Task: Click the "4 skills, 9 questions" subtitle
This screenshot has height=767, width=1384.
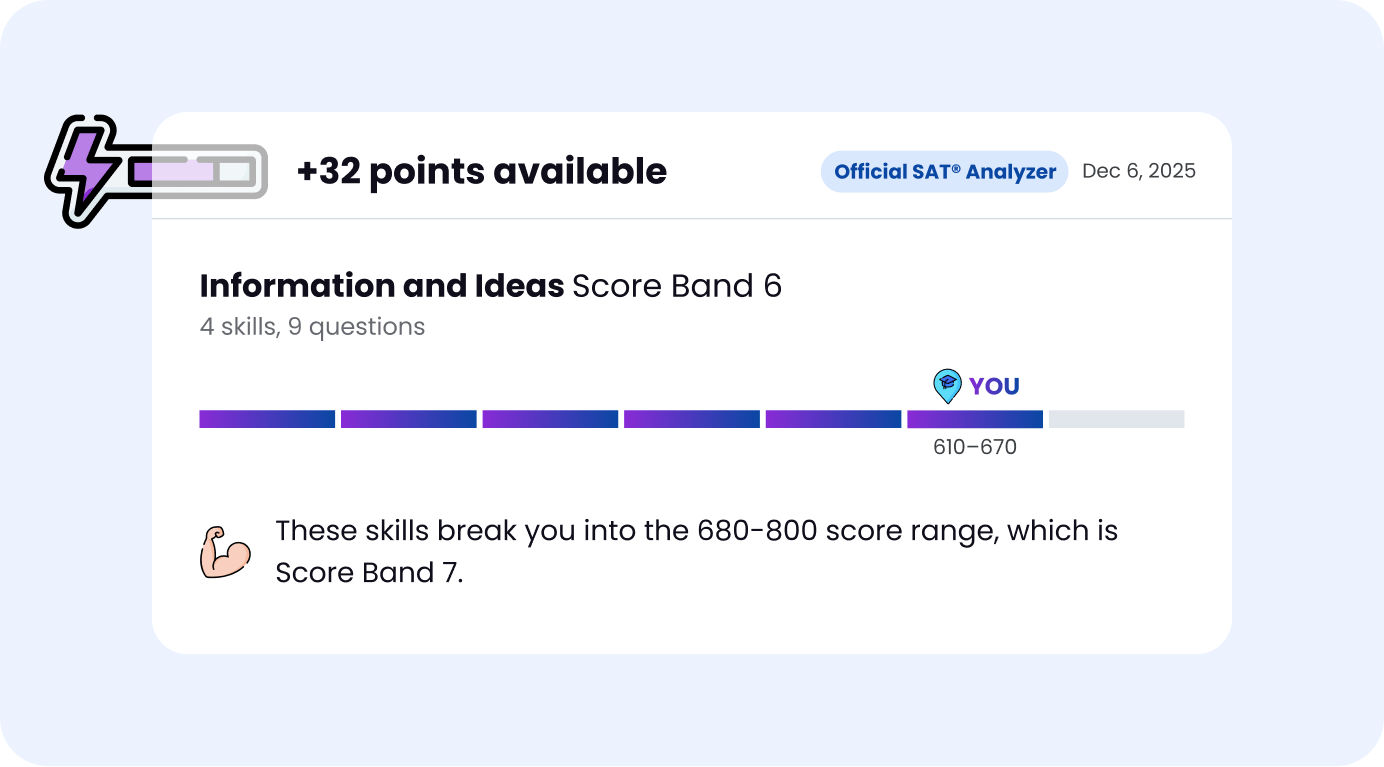Action: (312, 327)
